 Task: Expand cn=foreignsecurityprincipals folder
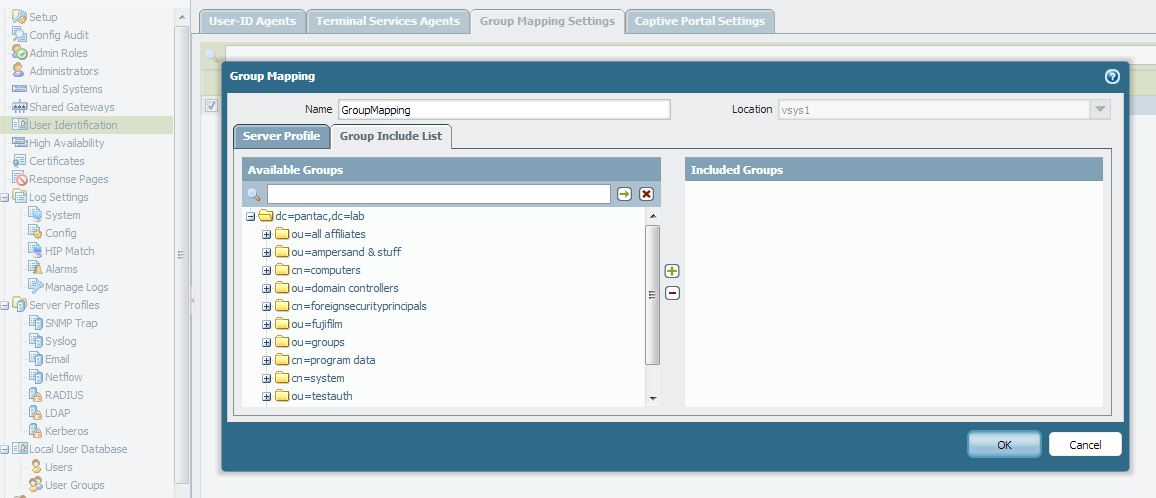tap(267, 306)
